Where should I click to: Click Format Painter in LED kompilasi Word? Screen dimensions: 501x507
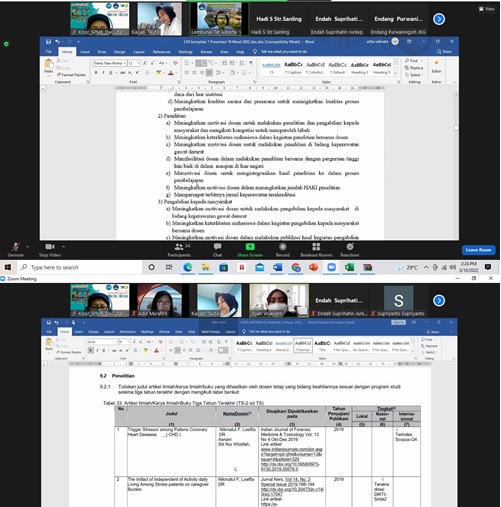[71, 75]
